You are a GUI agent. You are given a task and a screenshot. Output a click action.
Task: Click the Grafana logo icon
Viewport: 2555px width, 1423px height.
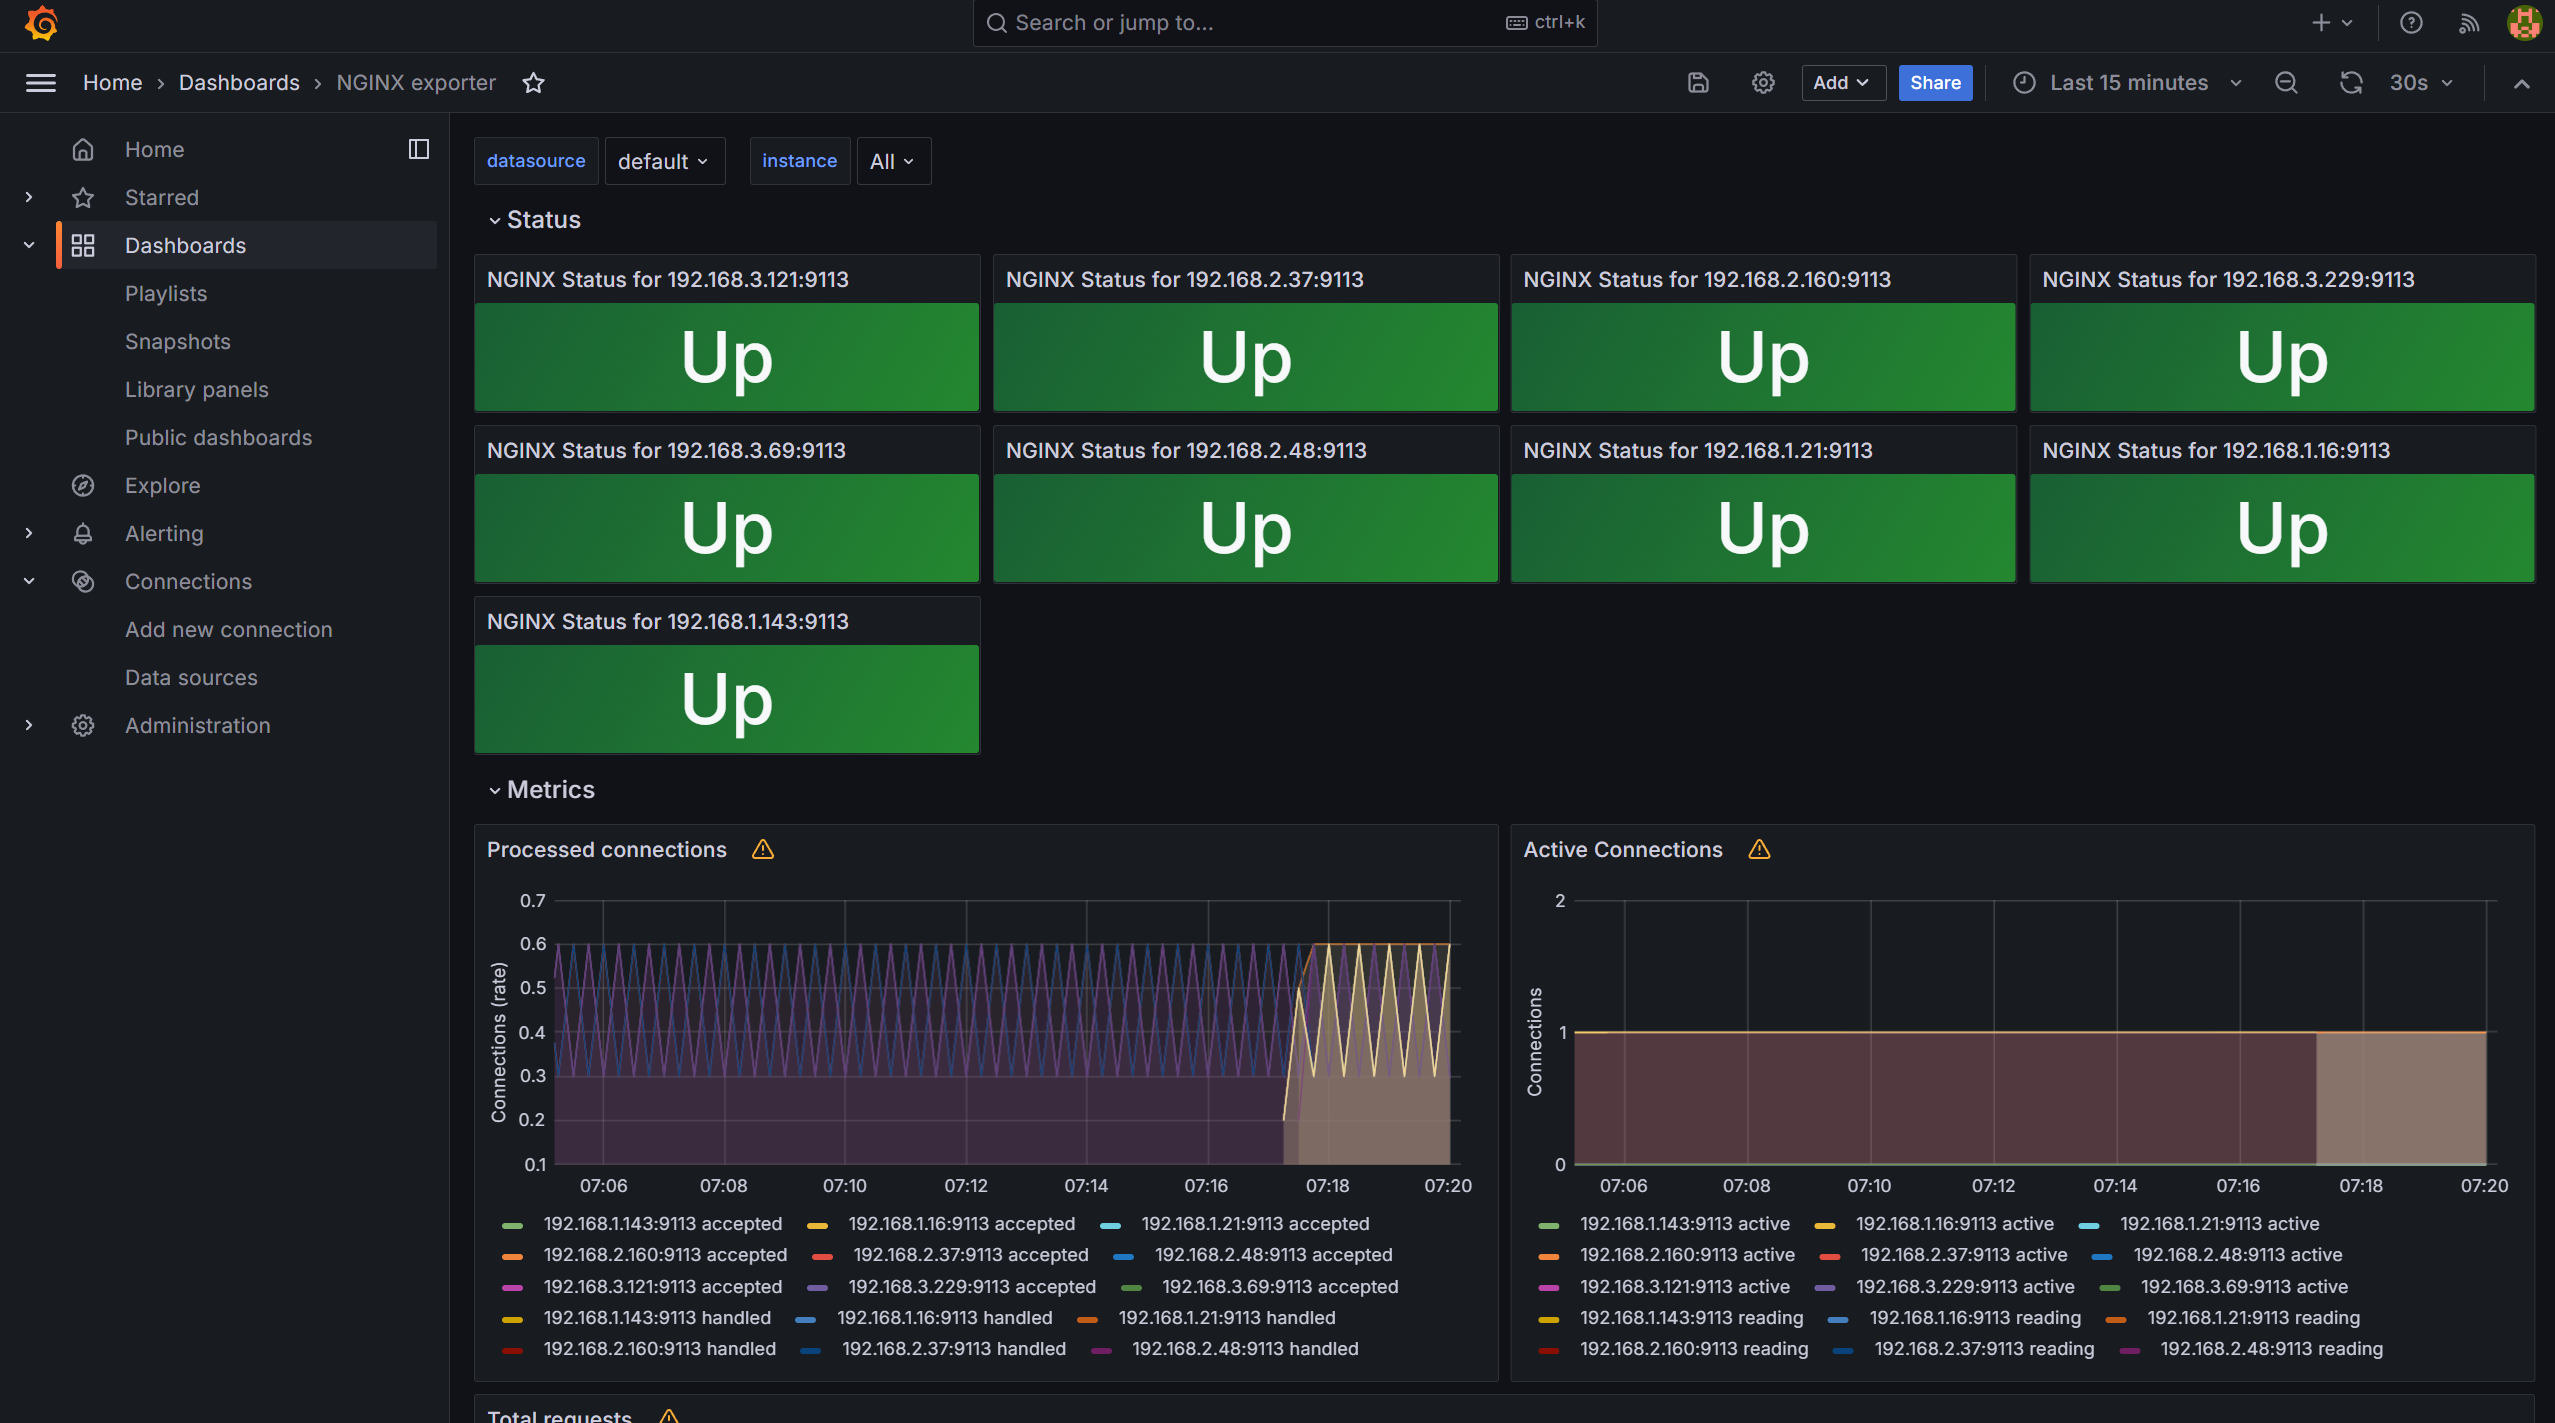[x=41, y=23]
